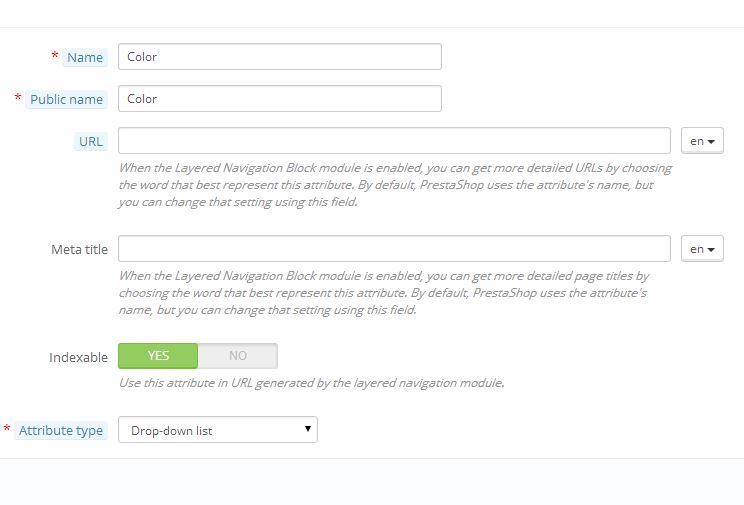Click the highlighted Name label

pyautogui.click(x=85, y=58)
